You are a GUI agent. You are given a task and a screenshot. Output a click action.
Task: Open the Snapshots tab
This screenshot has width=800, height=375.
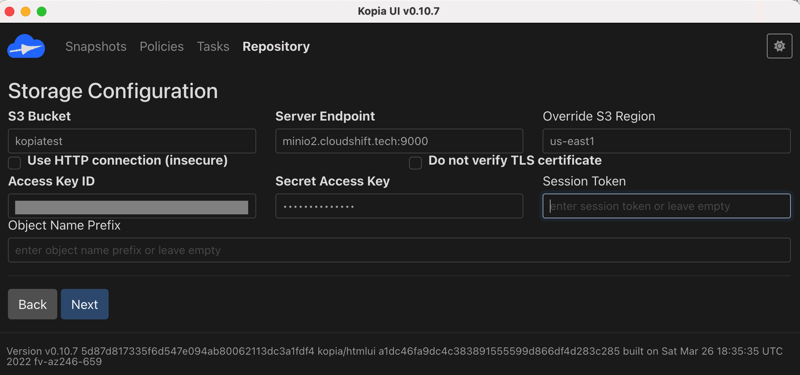(x=96, y=46)
